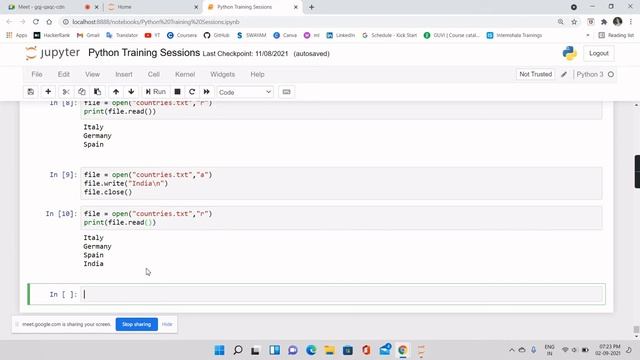The width and height of the screenshot is (640, 360).
Task: Open the Widgets menu
Action: coord(222,74)
